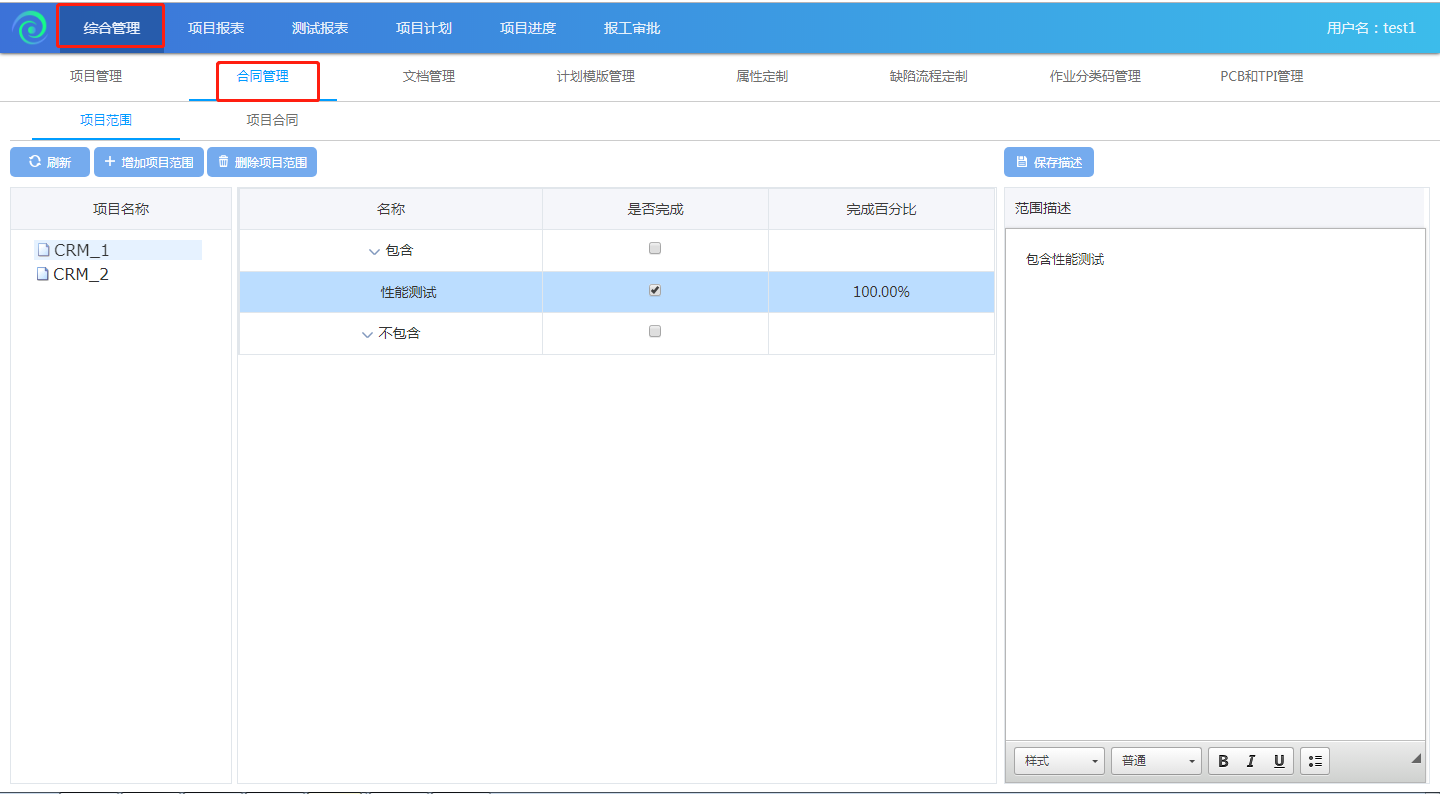Image resolution: width=1440 pixels, height=794 pixels.
Task: Click the 增加项目范围 button
Action: [149, 162]
